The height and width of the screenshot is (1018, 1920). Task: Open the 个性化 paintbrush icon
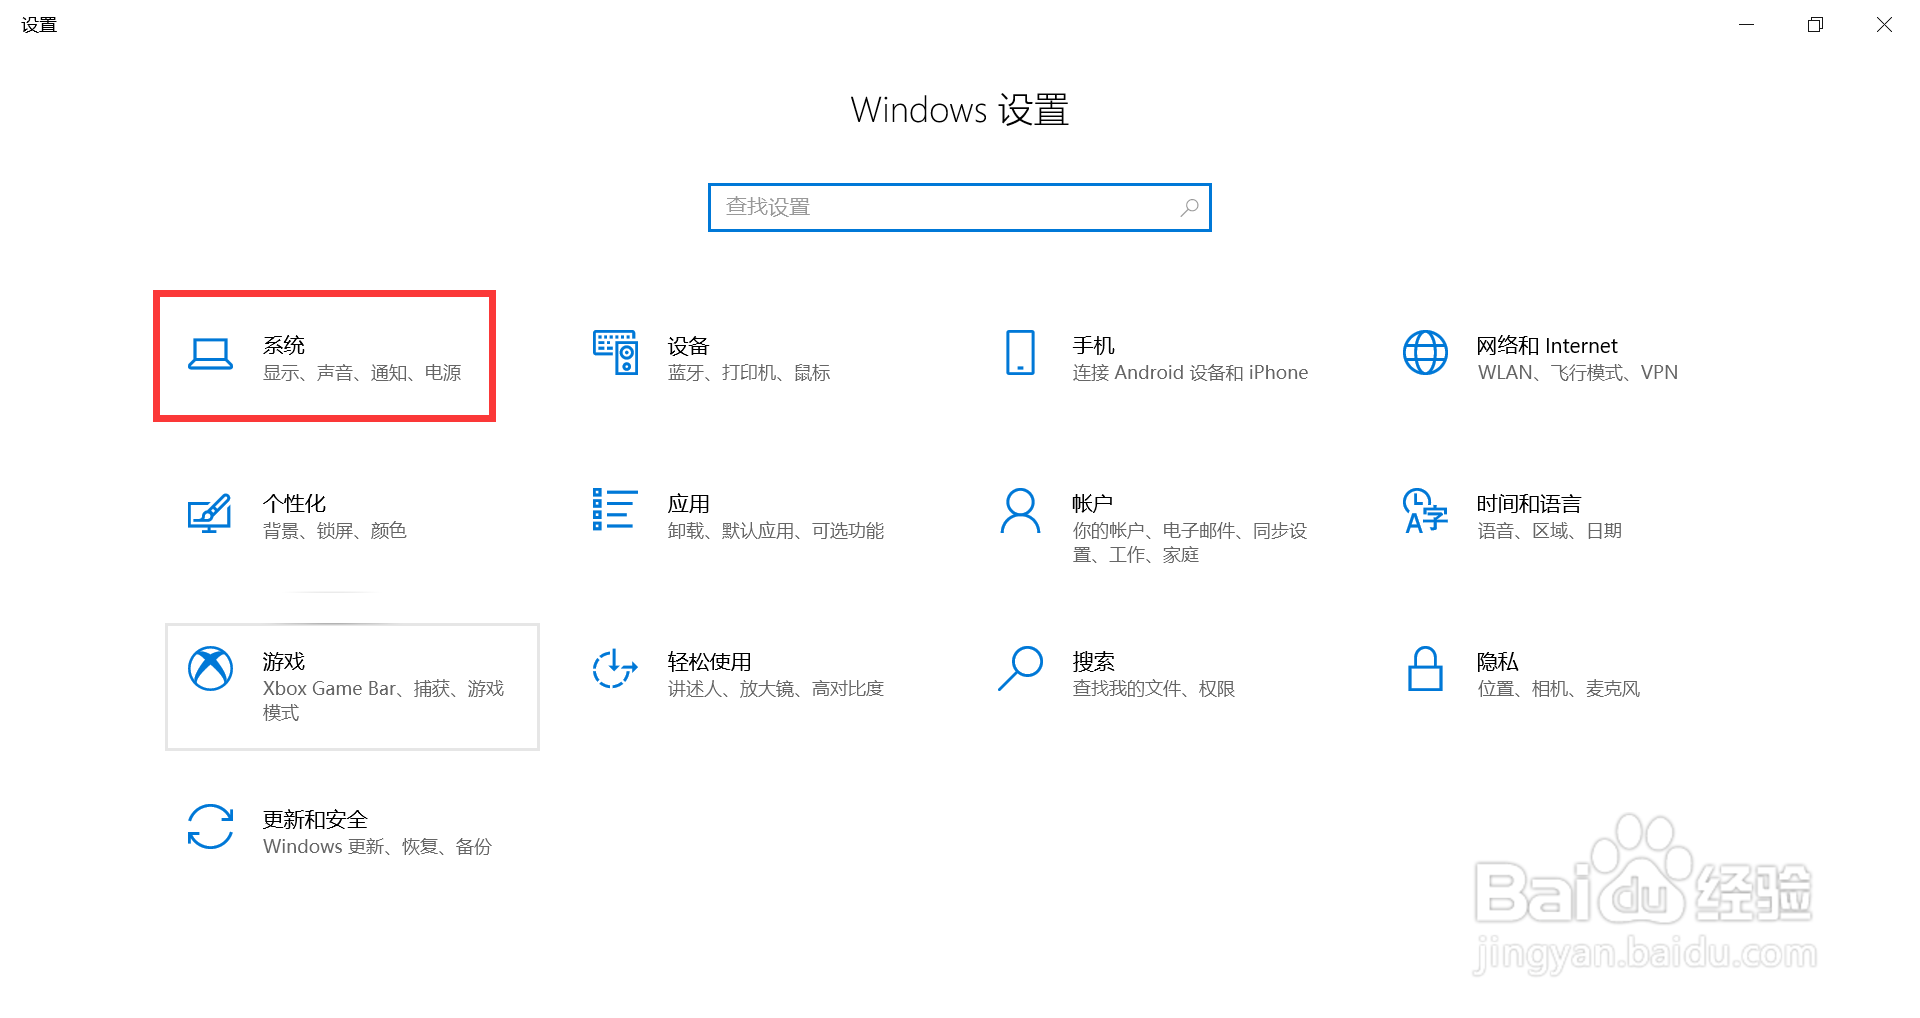(x=210, y=513)
